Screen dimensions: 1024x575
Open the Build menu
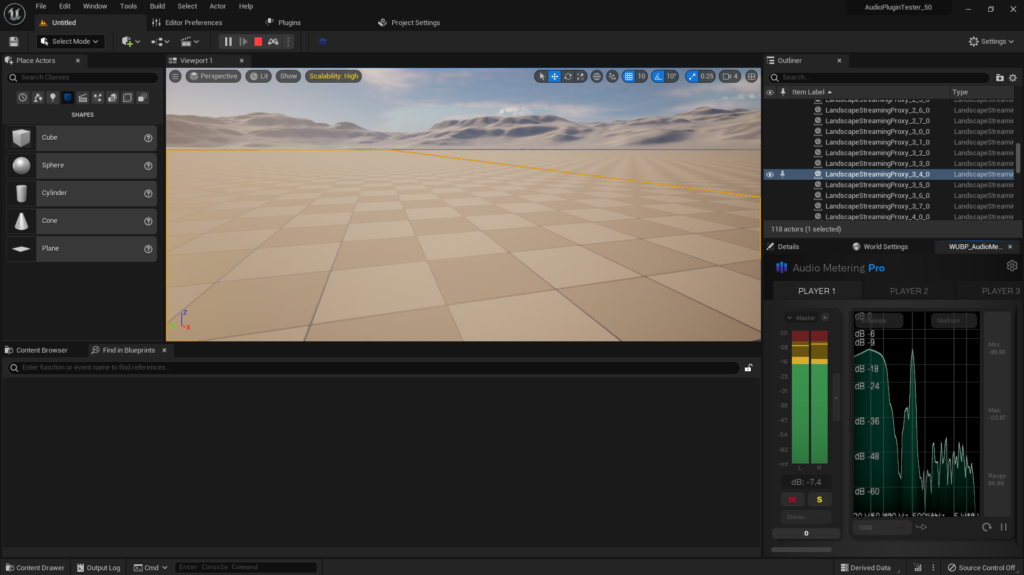point(157,6)
